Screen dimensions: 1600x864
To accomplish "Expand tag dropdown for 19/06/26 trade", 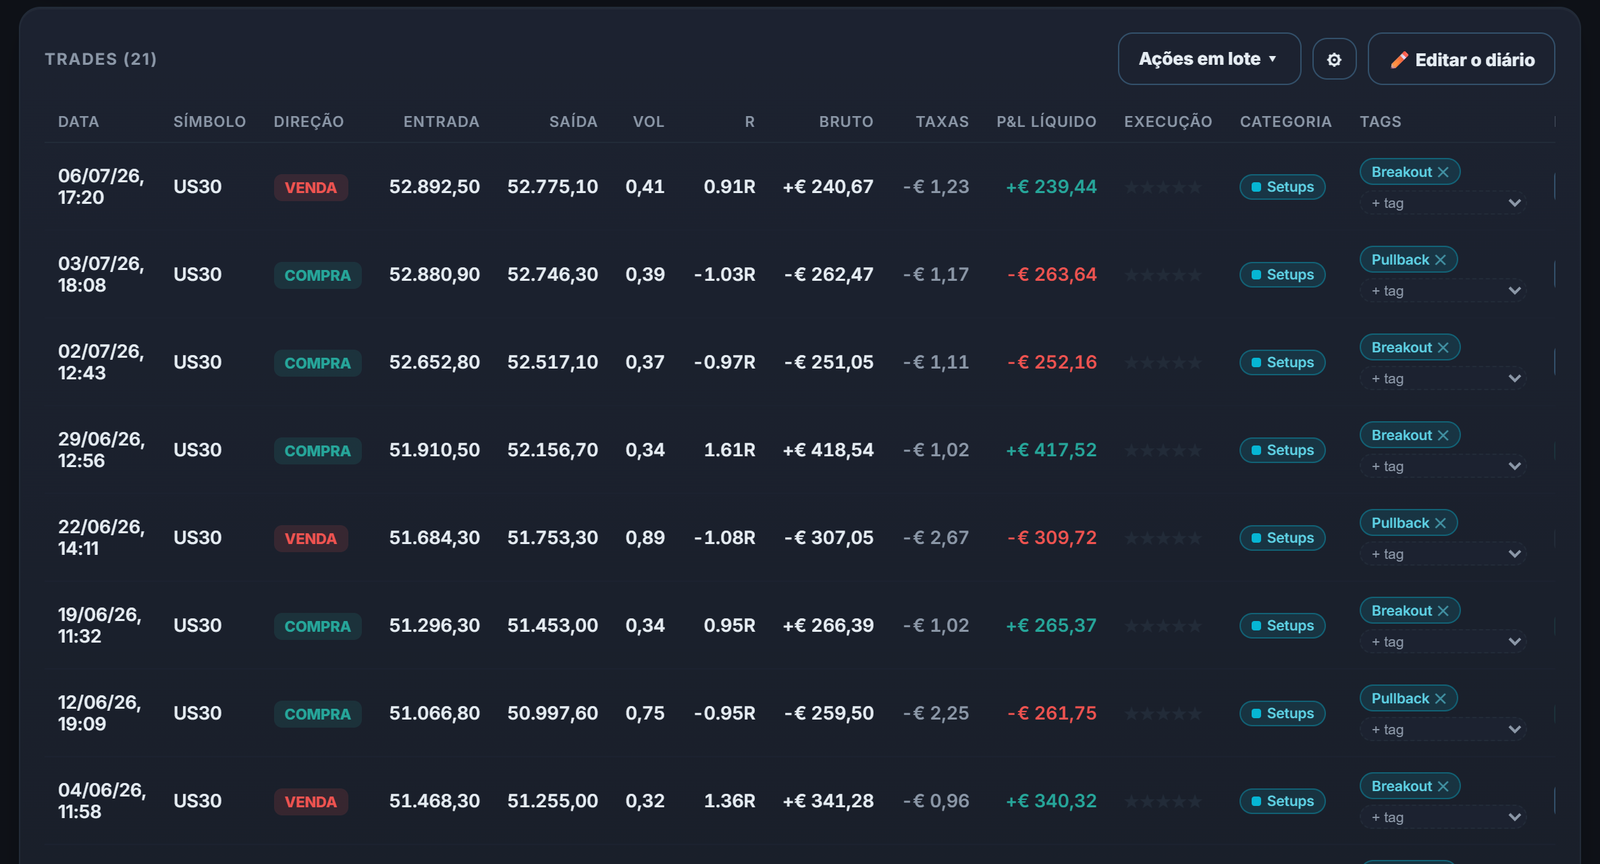I will point(1443,642).
